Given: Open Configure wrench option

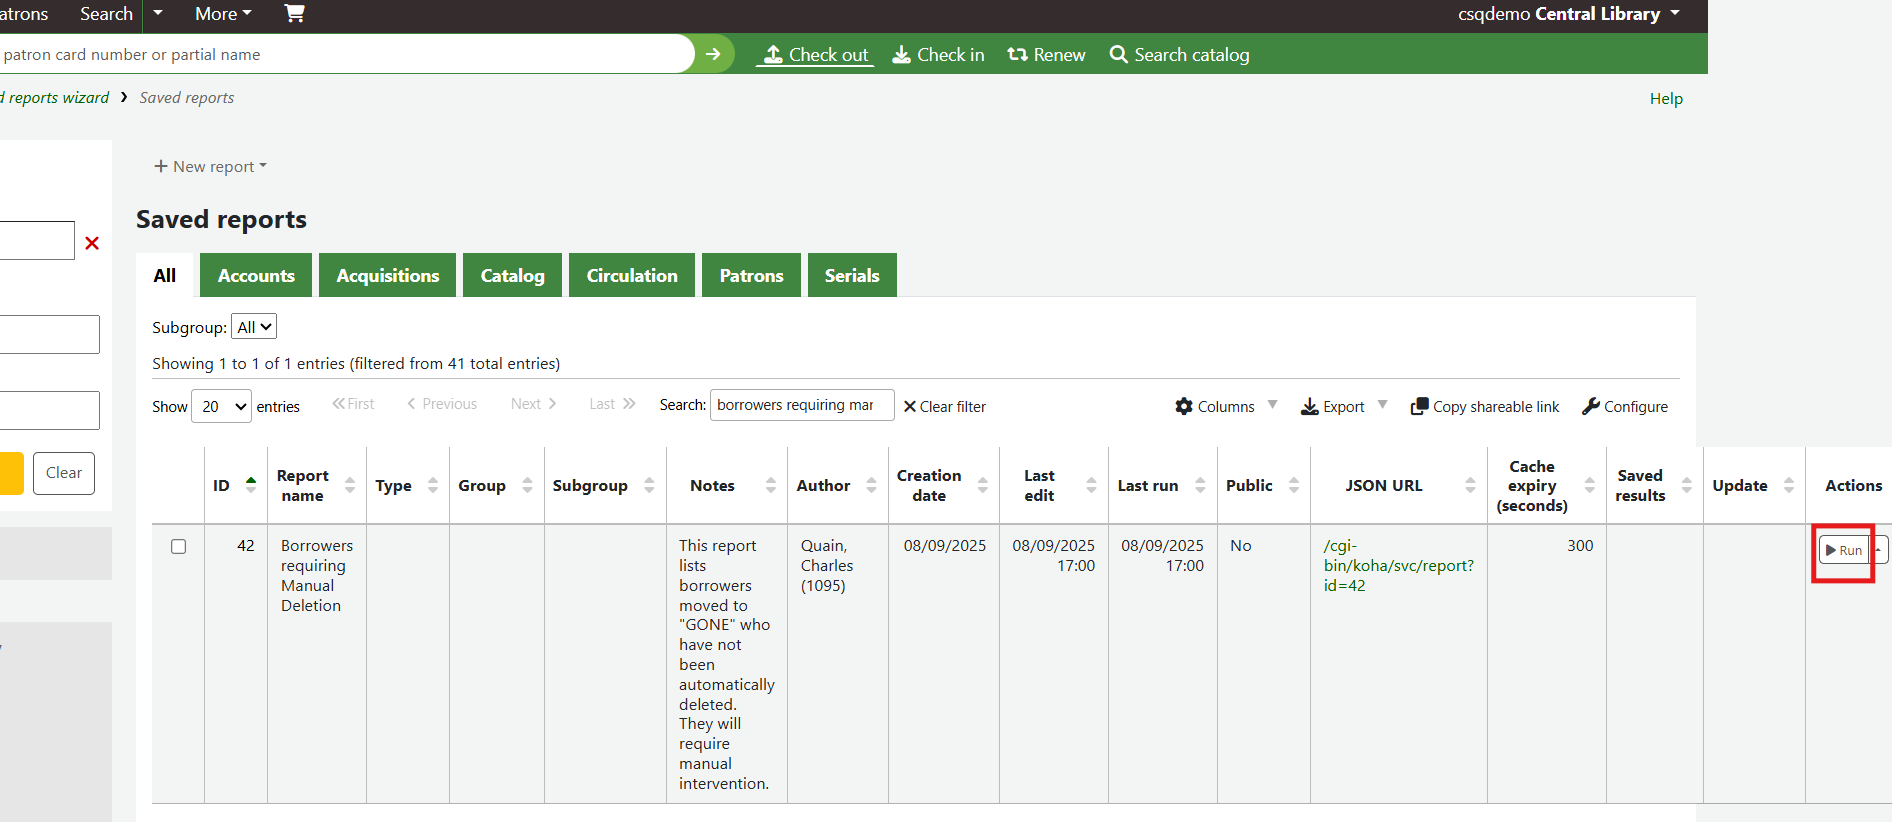Looking at the screenshot, I should pos(1625,406).
